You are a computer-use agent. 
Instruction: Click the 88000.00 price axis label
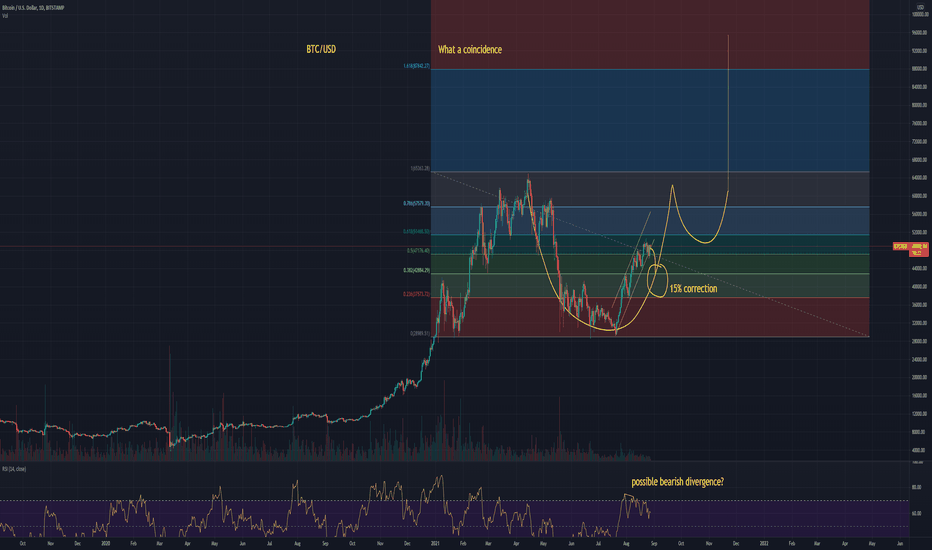tap(919, 69)
